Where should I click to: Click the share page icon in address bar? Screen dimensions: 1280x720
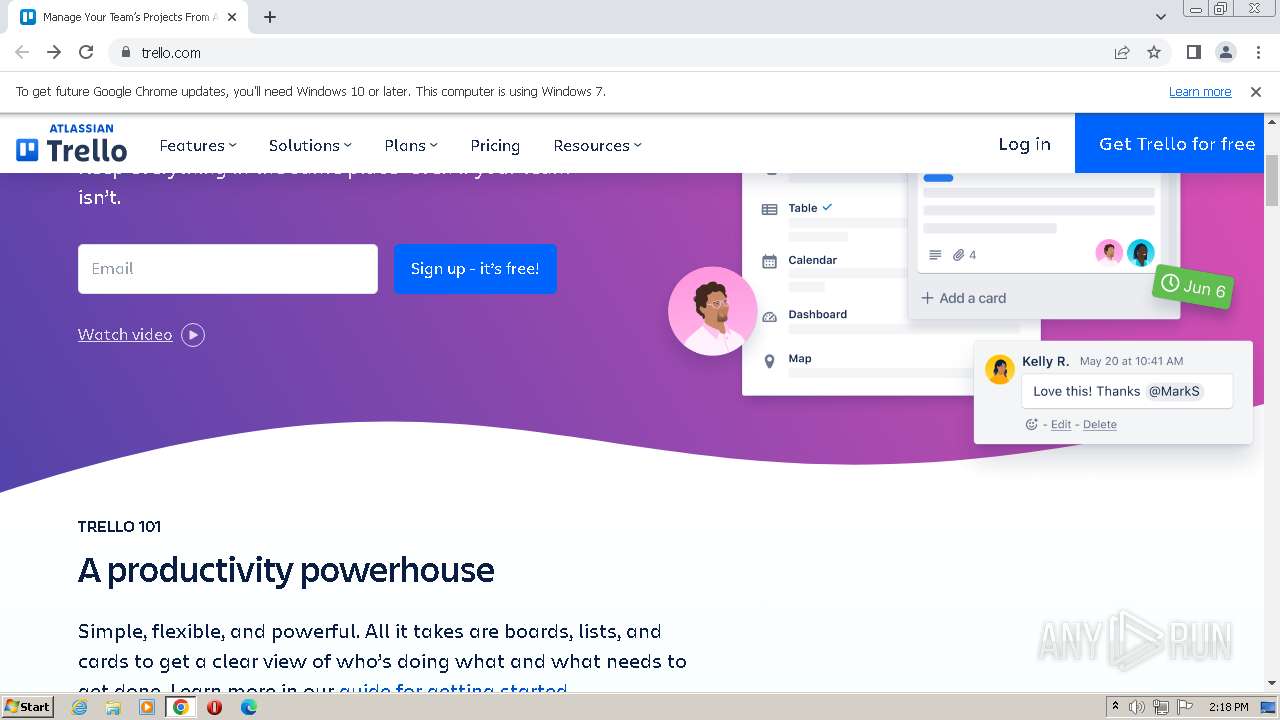tap(1122, 53)
